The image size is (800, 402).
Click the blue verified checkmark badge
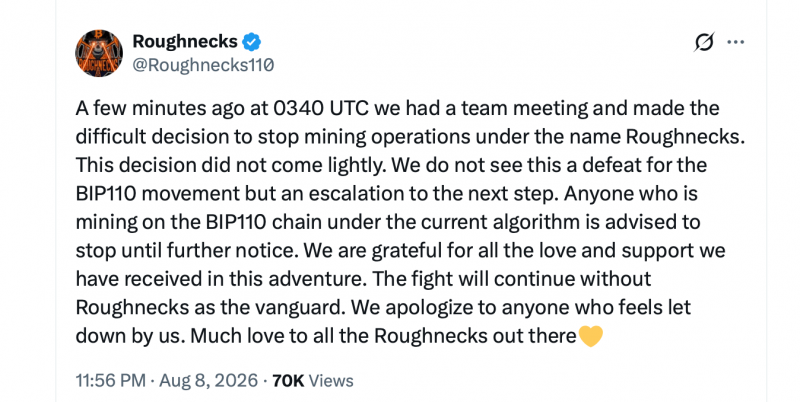252,42
